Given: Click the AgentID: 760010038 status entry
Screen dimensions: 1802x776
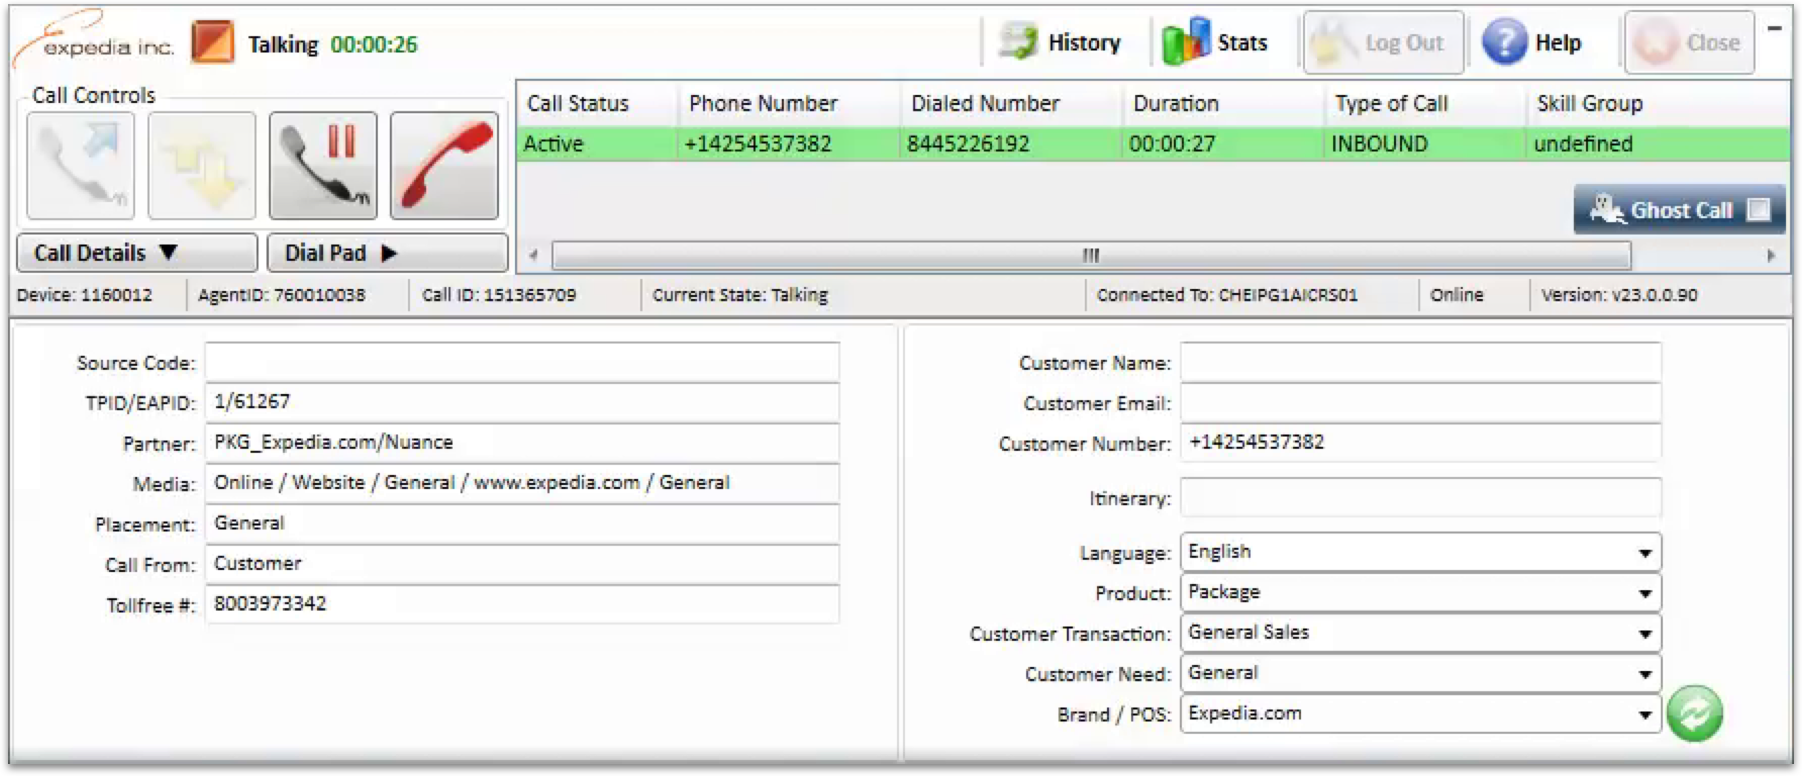Looking at the screenshot, I should pyautogui.click(x=282, y=295).
